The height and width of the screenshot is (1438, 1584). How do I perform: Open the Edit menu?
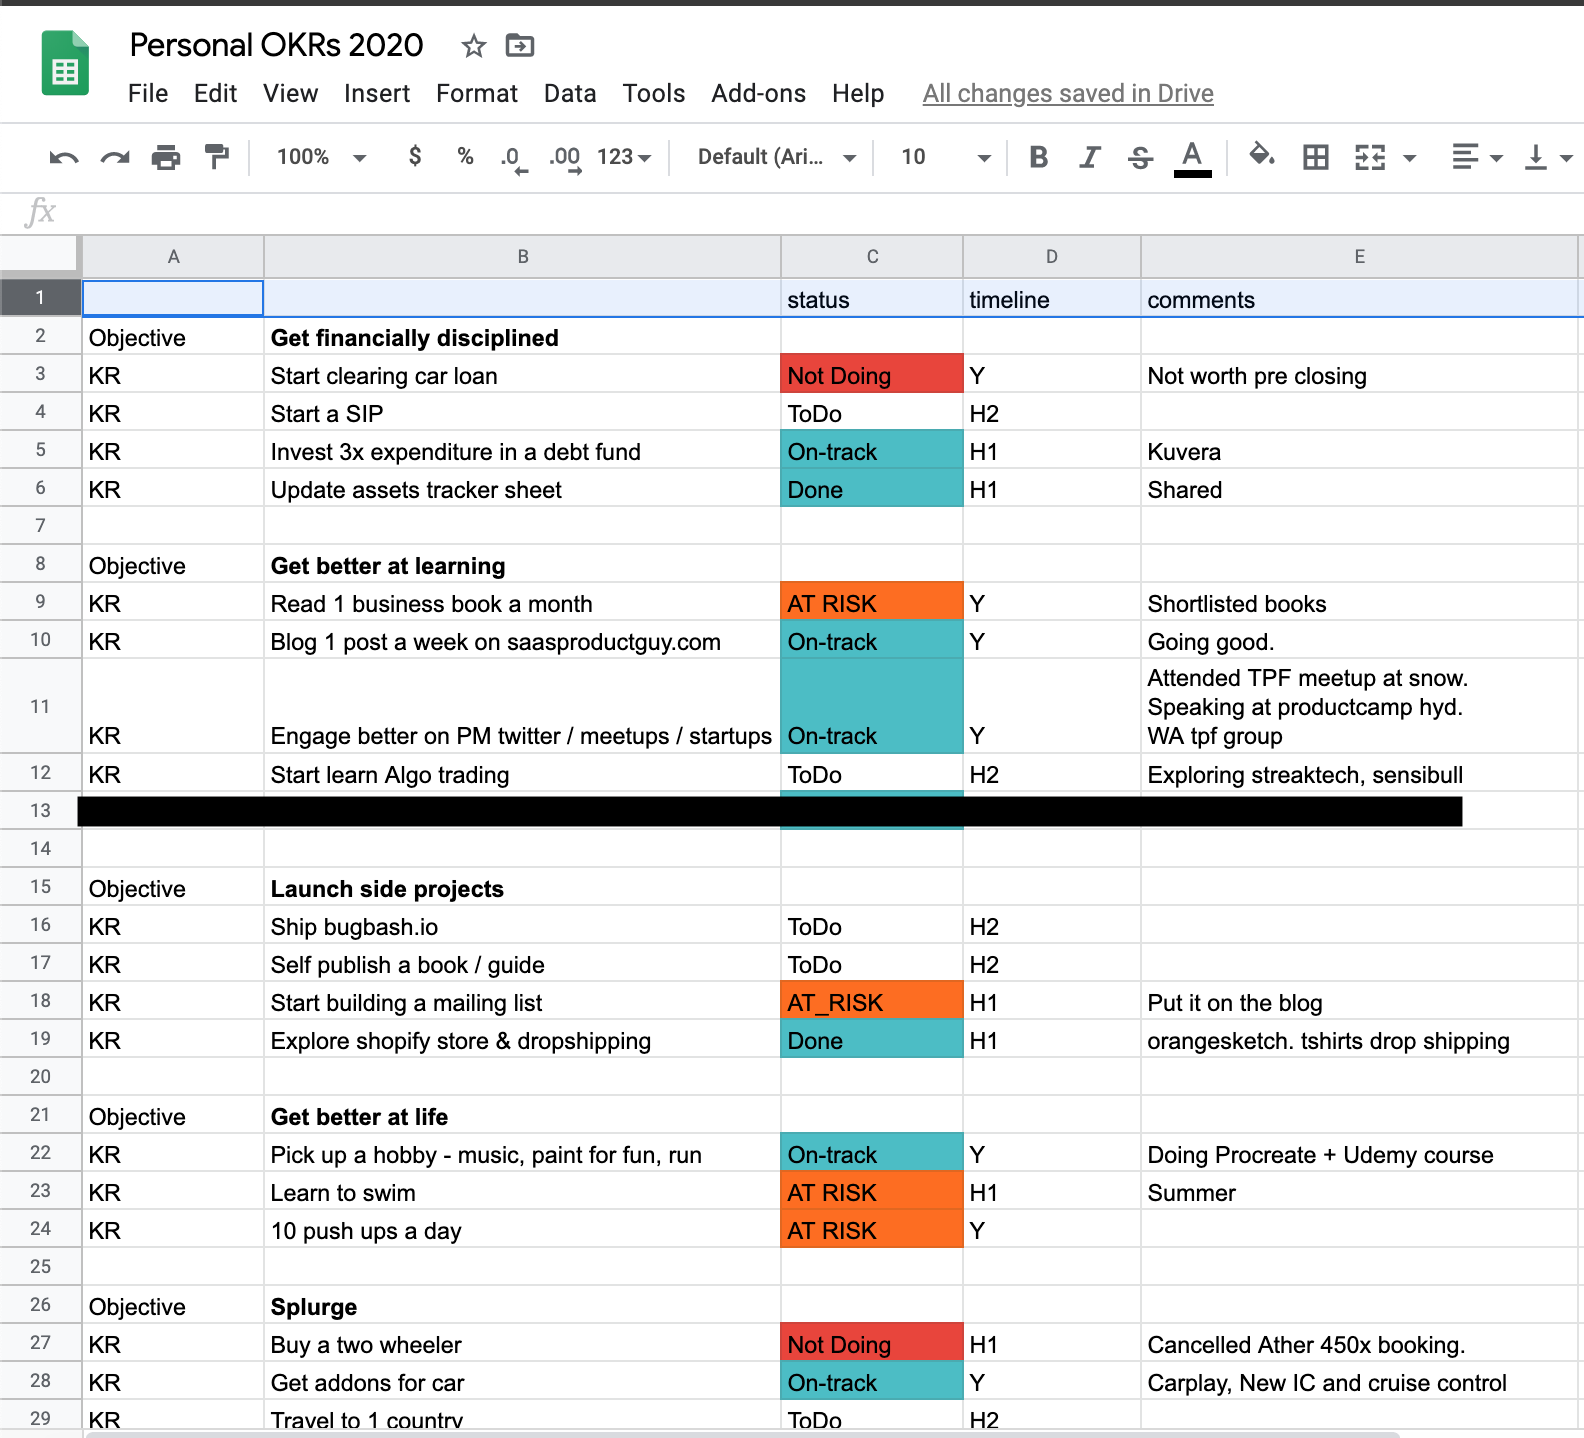215,93
